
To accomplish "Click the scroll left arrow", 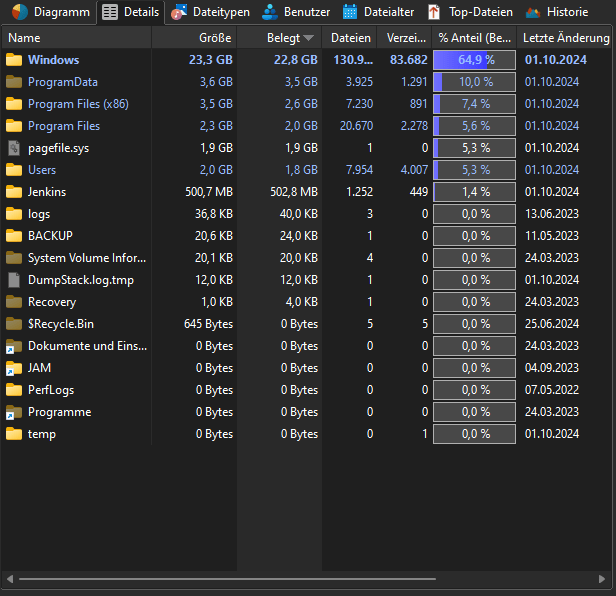I will pyautogui.click(x=10, y=579).
